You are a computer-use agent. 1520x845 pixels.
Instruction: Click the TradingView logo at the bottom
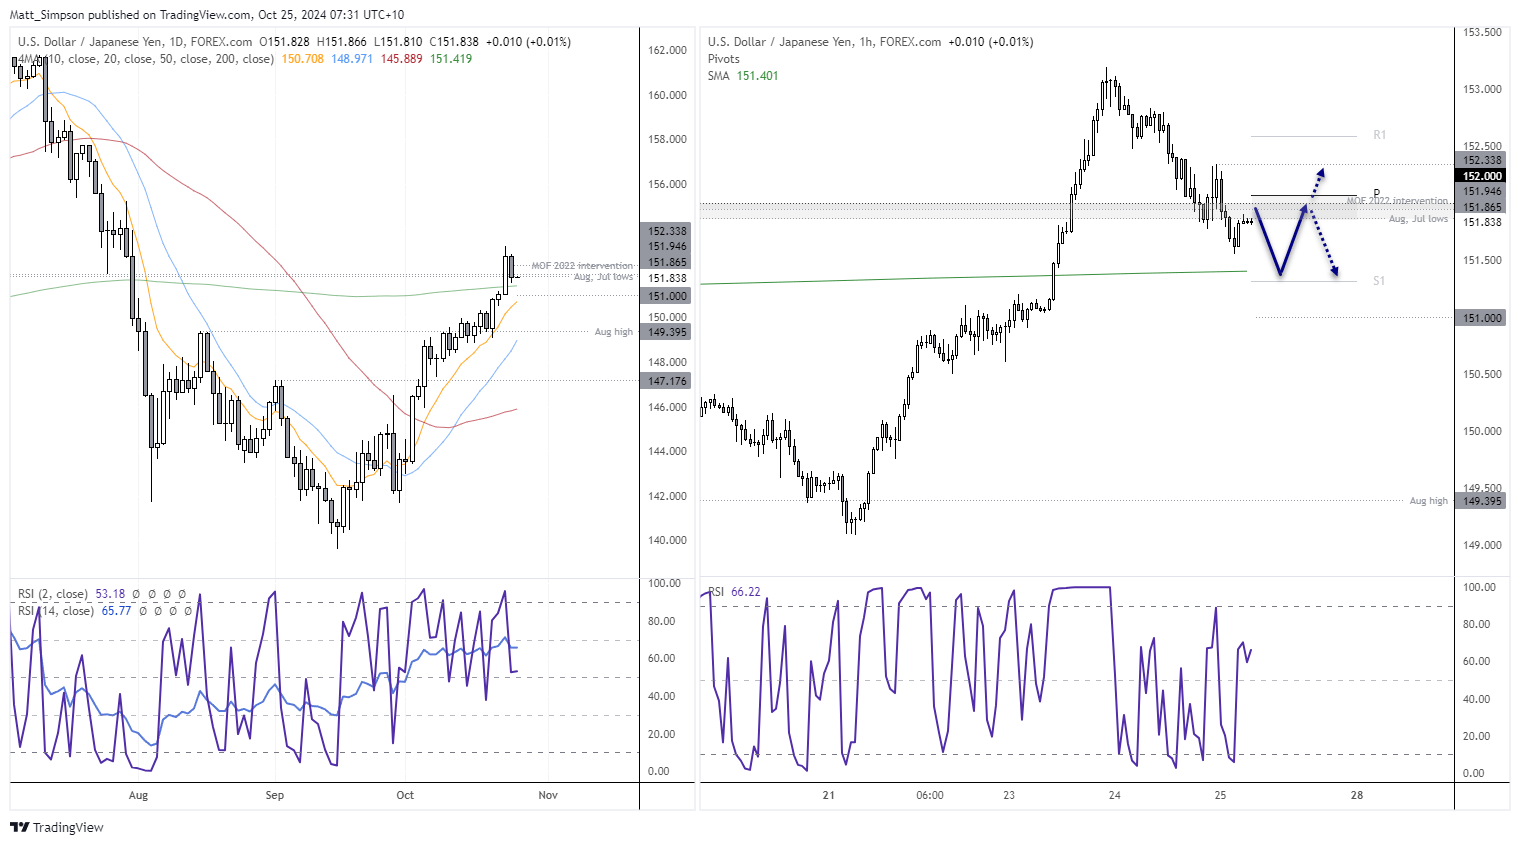coord(57,827)
